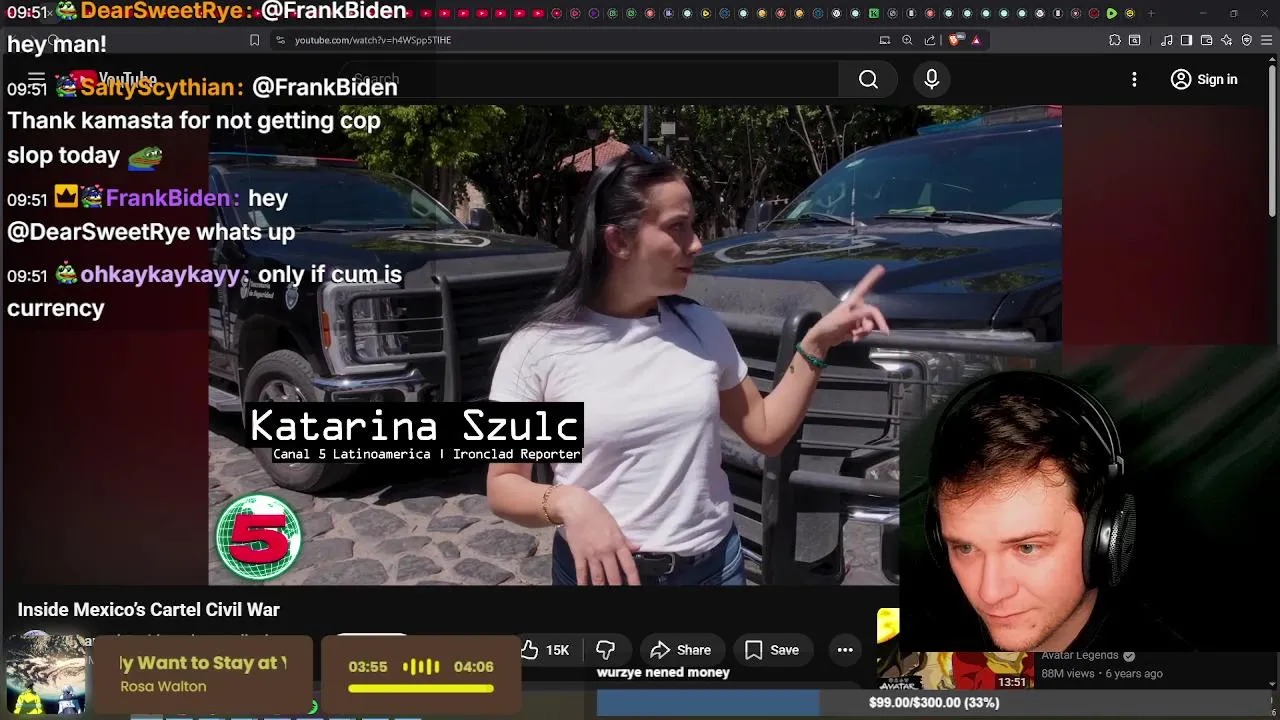
Task: Open the browser extensions puzzle icon
Action: [x=1114, y=40]
